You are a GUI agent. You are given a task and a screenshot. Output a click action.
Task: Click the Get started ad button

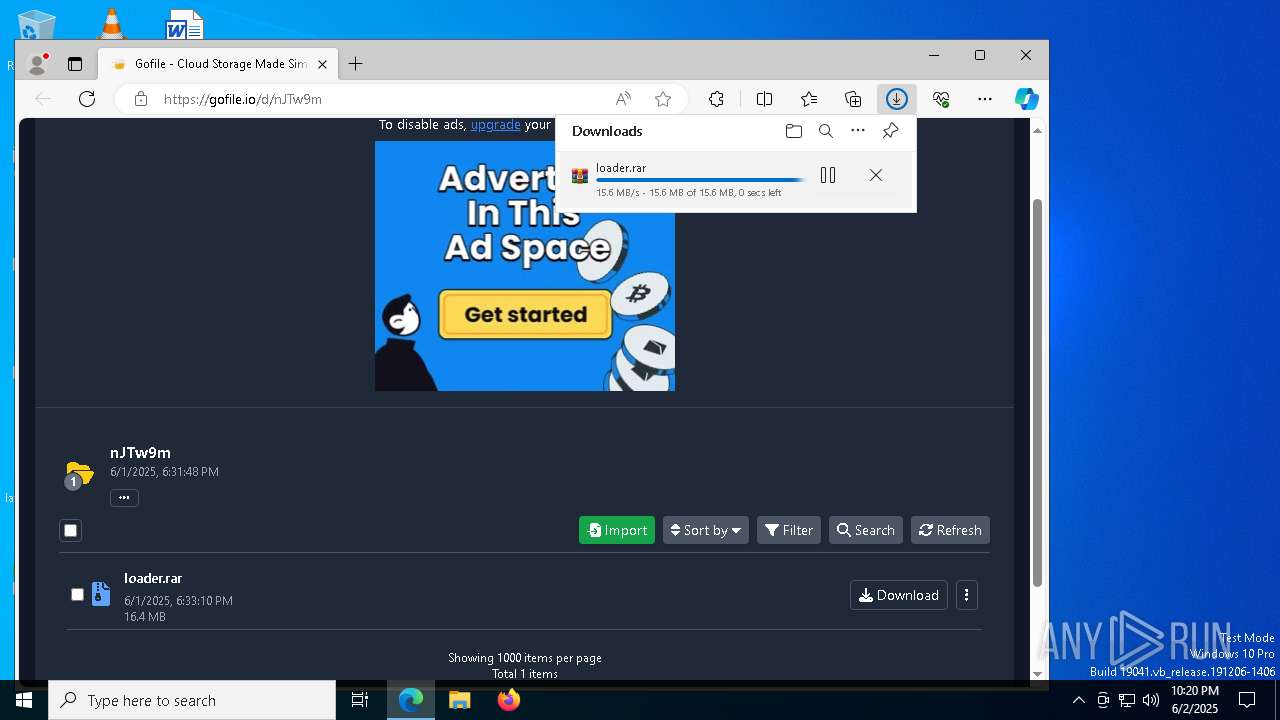coord(525,314)
